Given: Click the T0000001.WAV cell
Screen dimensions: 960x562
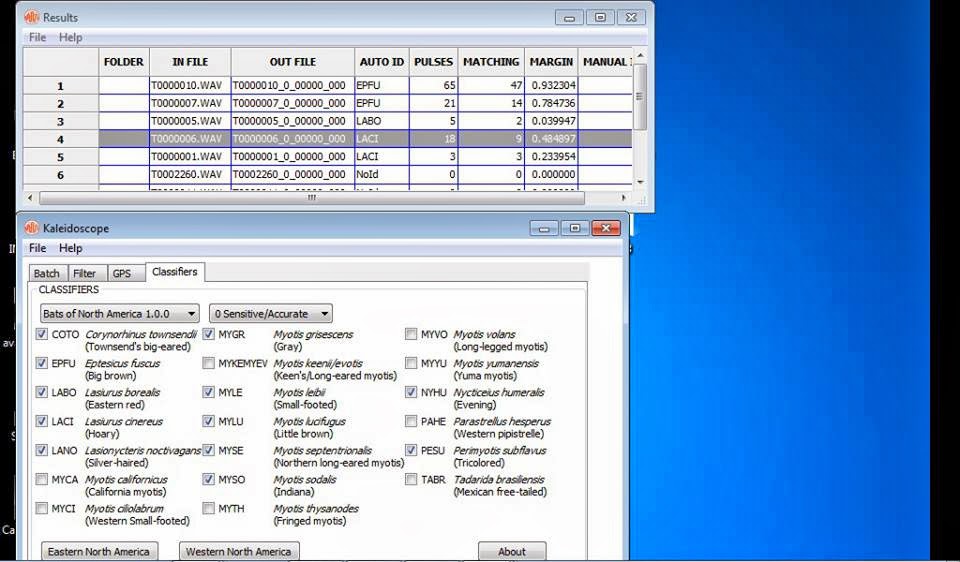Looking at the screenshot, I should tap(190, 157).
